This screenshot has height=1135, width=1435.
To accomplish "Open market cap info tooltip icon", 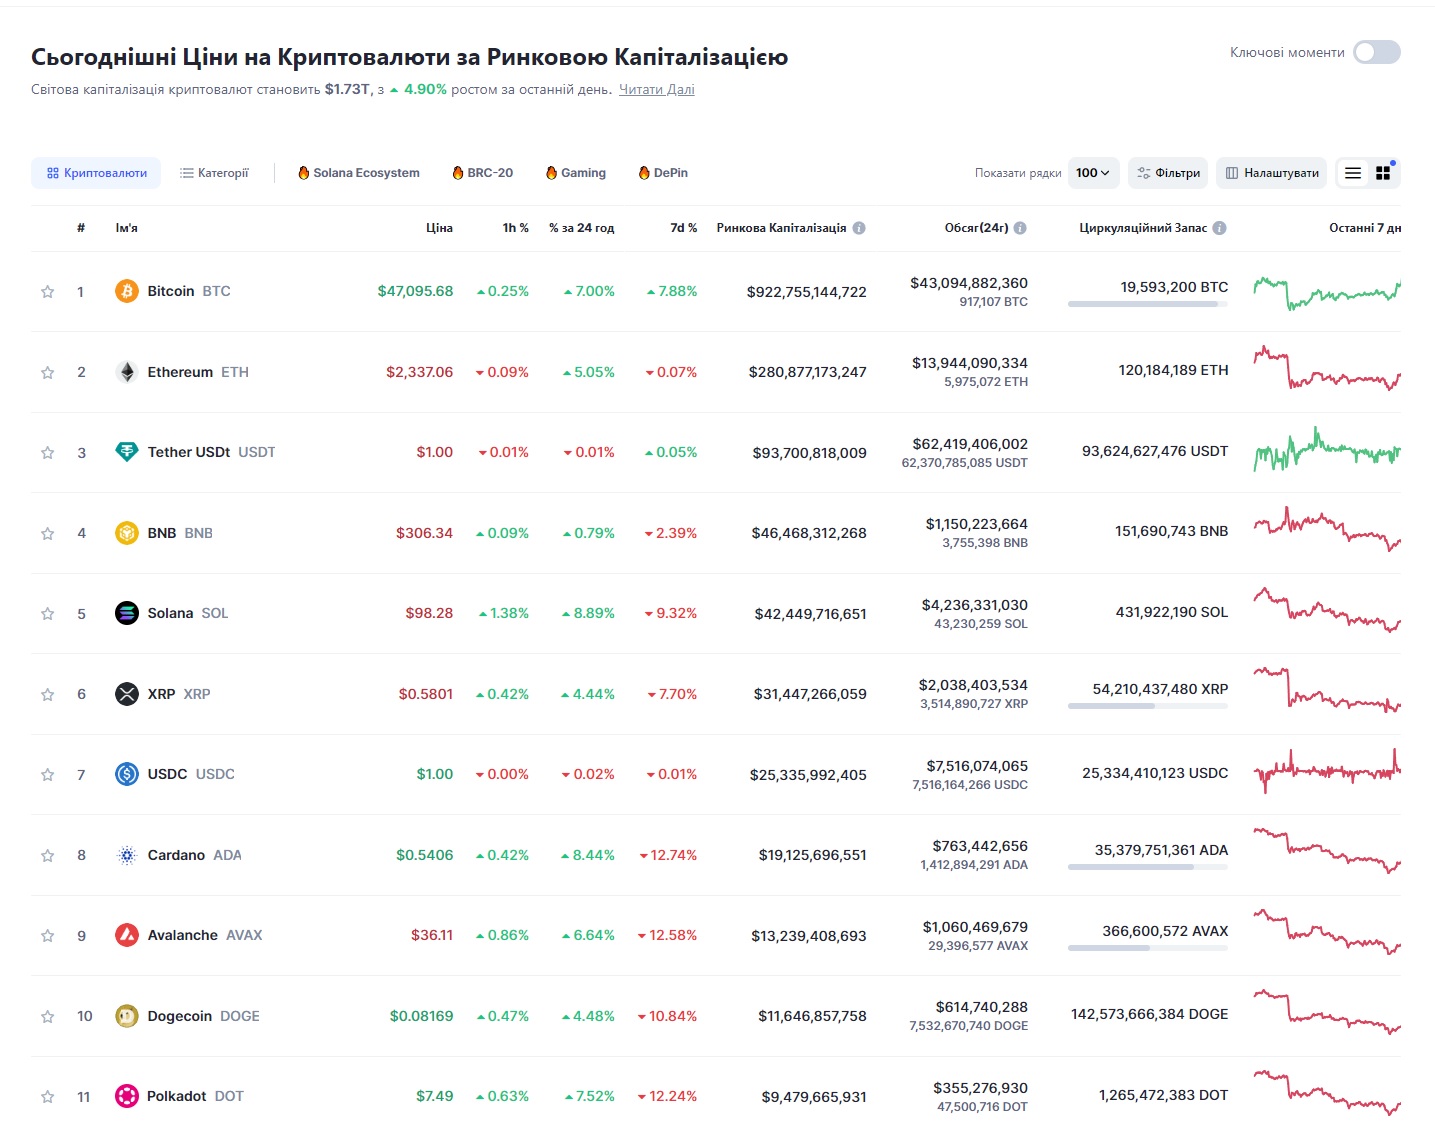I will click(x=859, y=228).
